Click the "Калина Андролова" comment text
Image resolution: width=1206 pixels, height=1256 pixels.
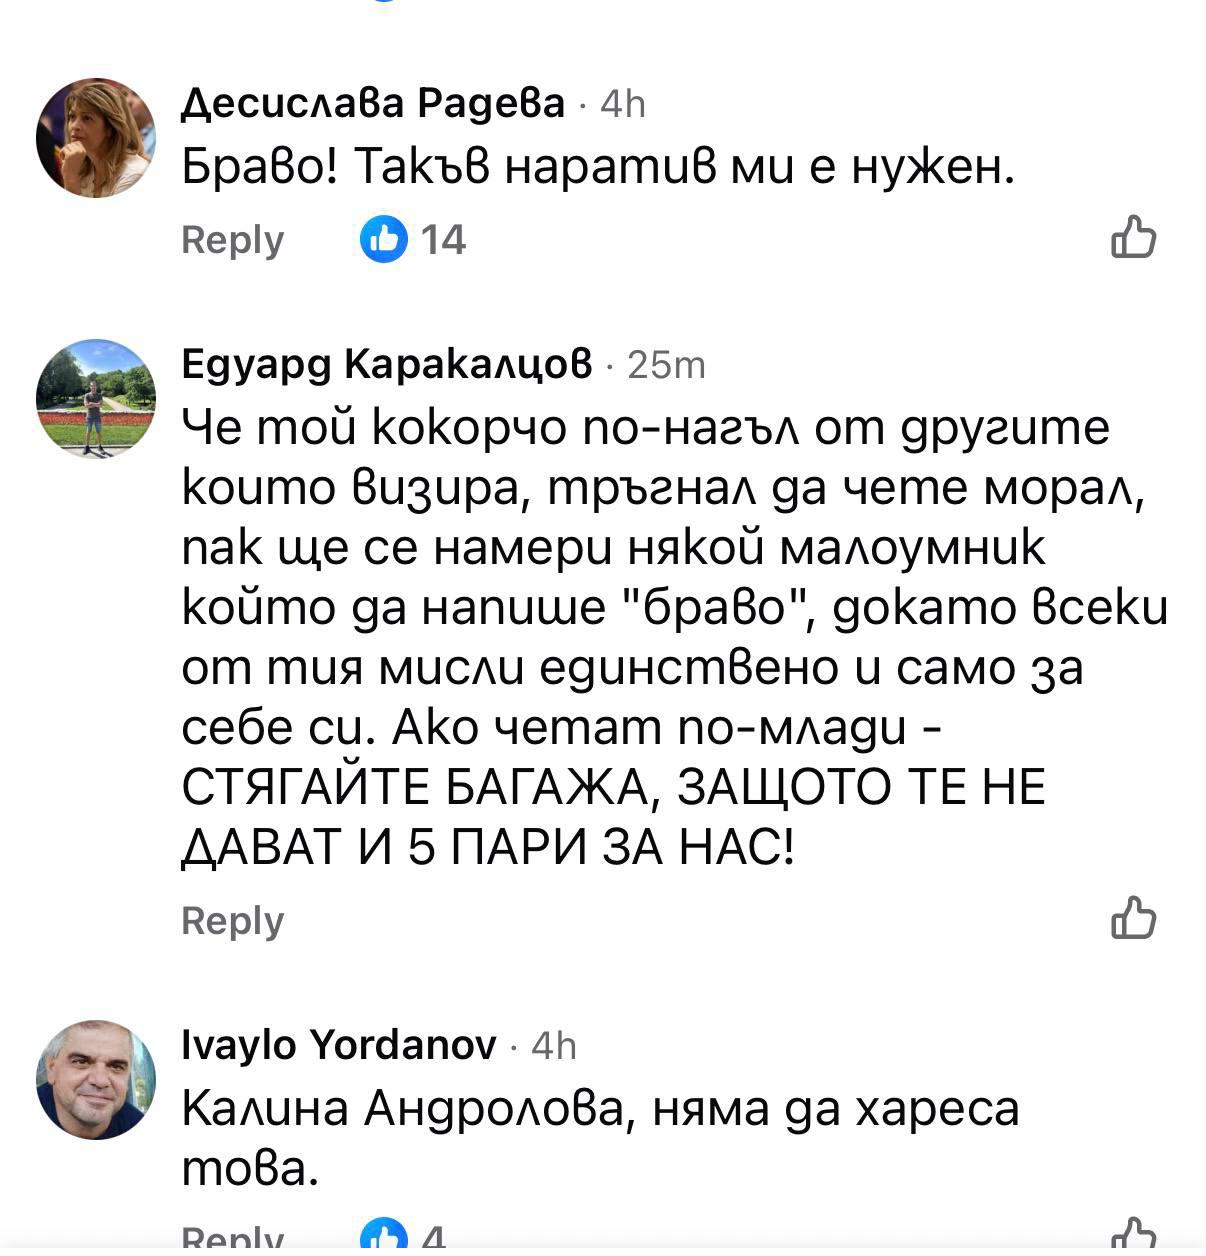pyautogui.click(x=600, y=1110)
